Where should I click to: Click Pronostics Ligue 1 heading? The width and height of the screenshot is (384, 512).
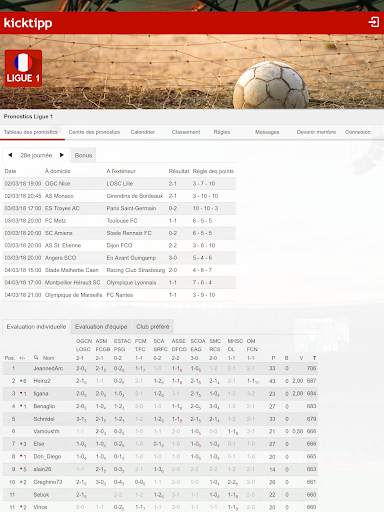[28, 117]
